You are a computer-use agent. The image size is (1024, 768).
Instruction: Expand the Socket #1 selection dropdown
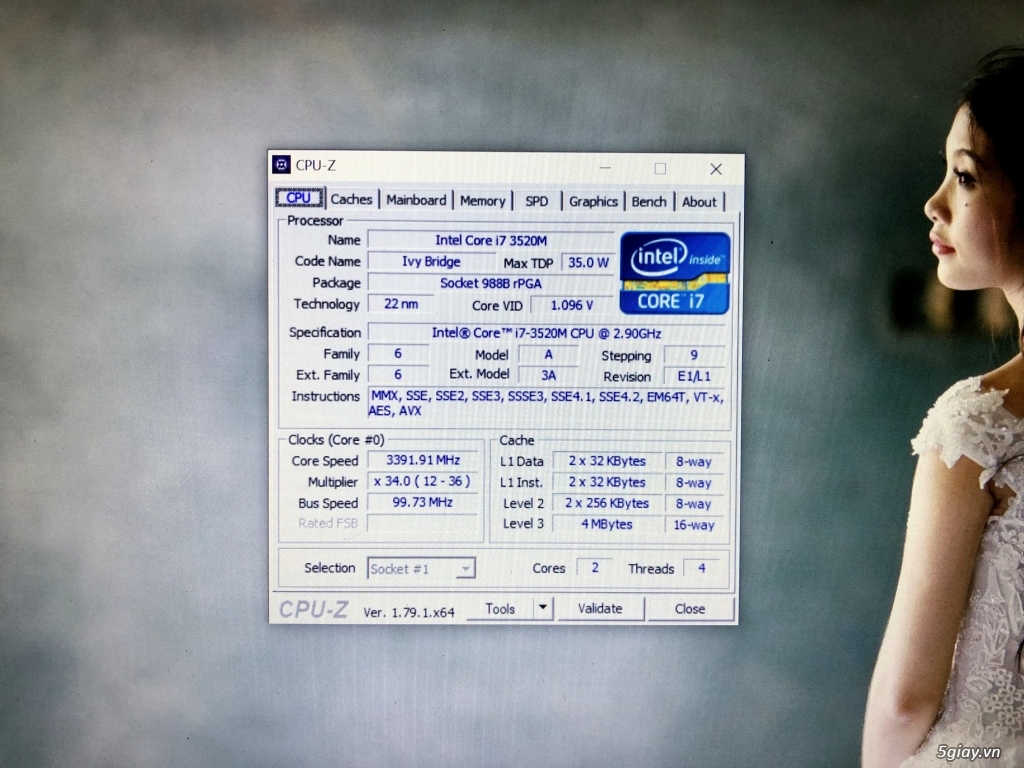(421, 569)
